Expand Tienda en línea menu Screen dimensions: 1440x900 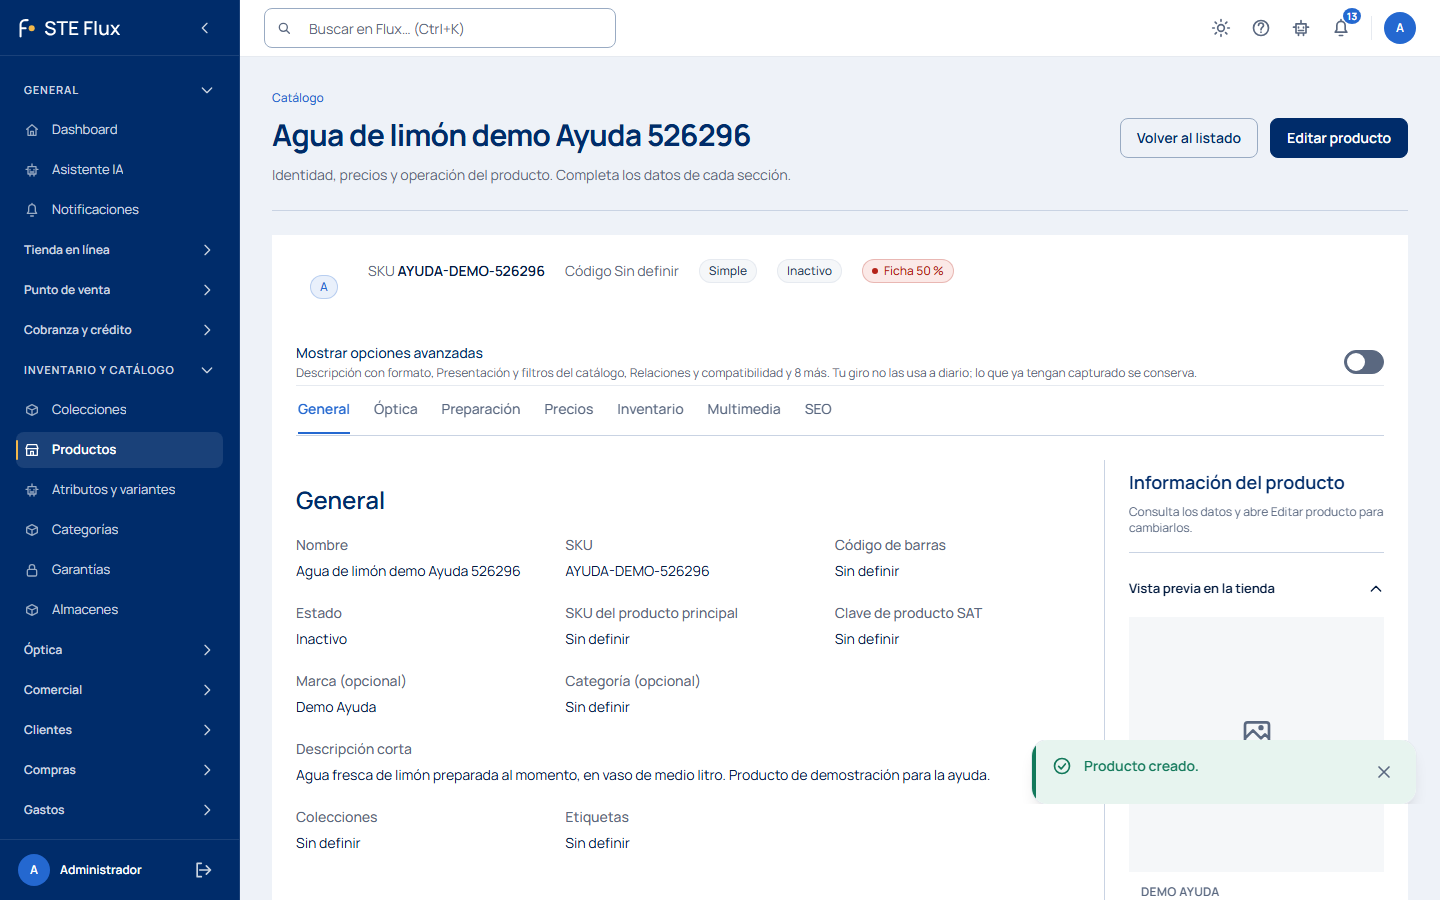[x=120, y=250]
